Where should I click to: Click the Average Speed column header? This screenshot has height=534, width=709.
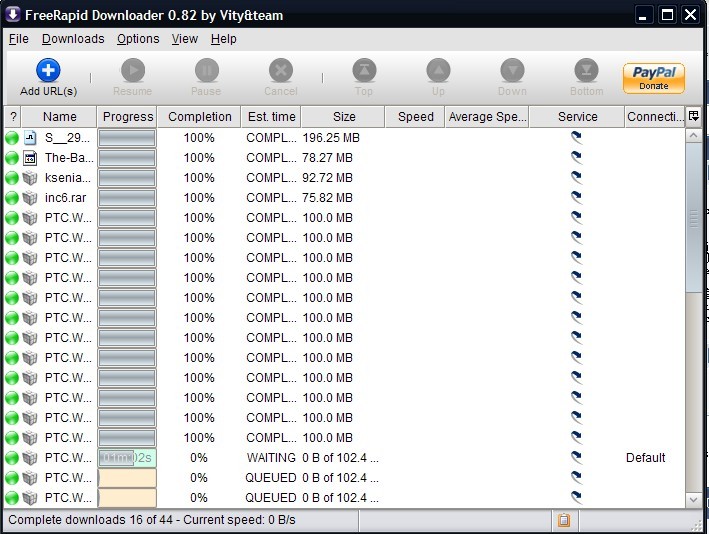(x=487, y=117)
